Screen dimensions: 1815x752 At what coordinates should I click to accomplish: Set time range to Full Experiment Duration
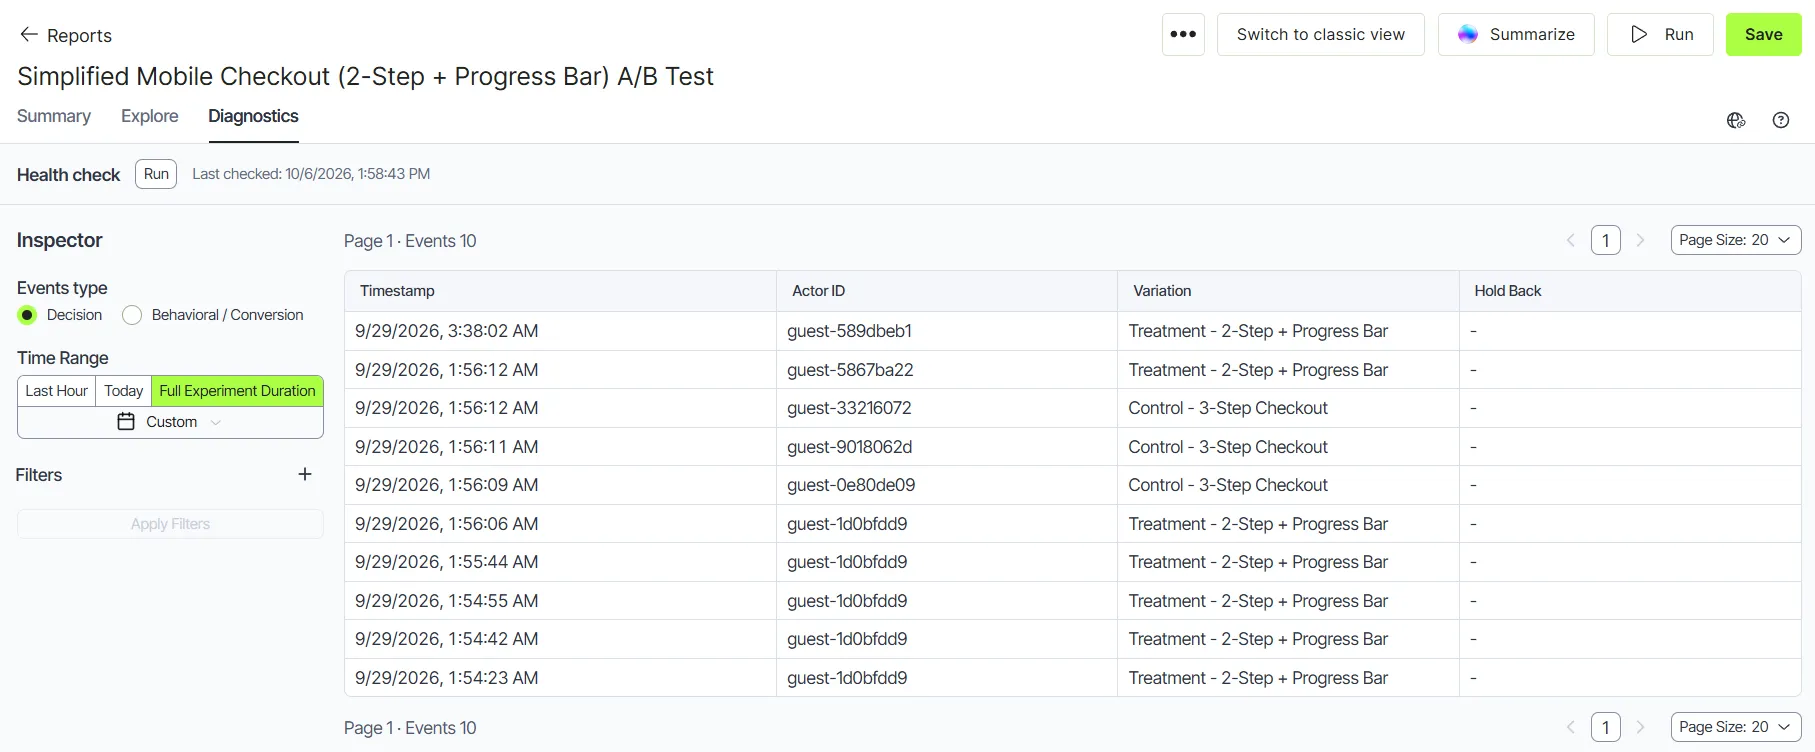tap(237, 391)
